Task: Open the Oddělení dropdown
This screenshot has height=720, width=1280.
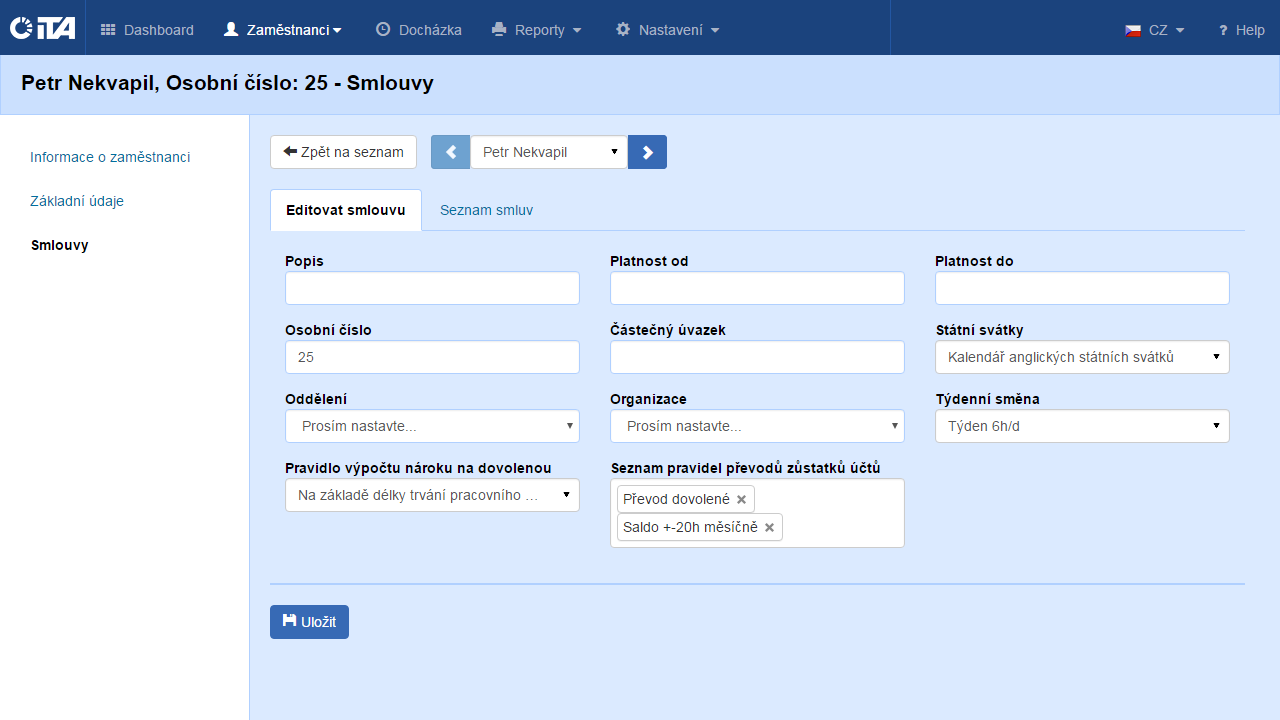Action: pyautogui.click(x=432, y=426)
